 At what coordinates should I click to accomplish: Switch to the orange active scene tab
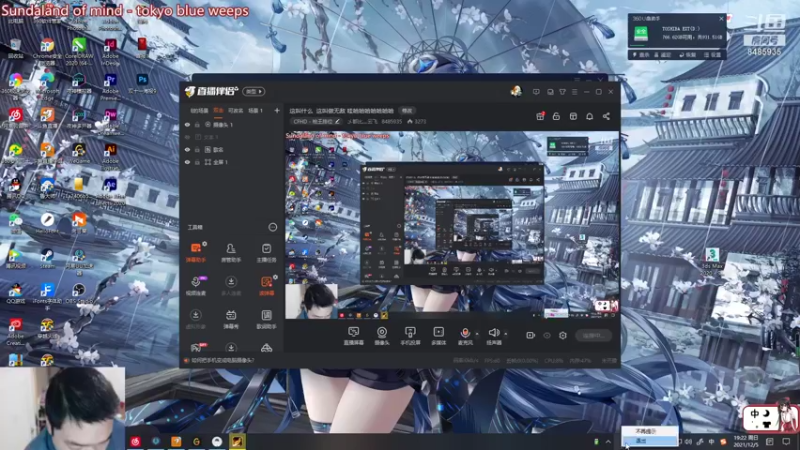pyautogui.click(x=218, y=110)
